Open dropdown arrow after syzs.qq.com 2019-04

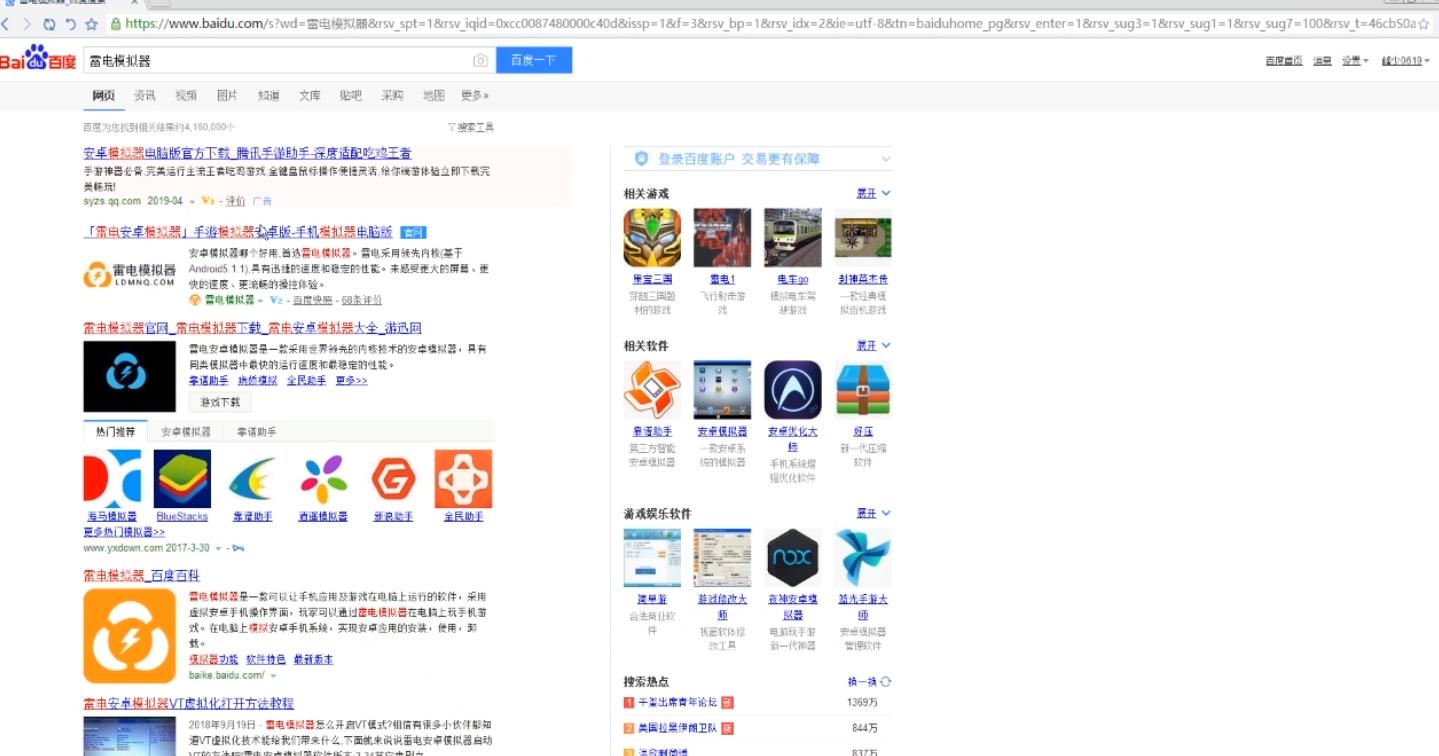pos(190,201)
